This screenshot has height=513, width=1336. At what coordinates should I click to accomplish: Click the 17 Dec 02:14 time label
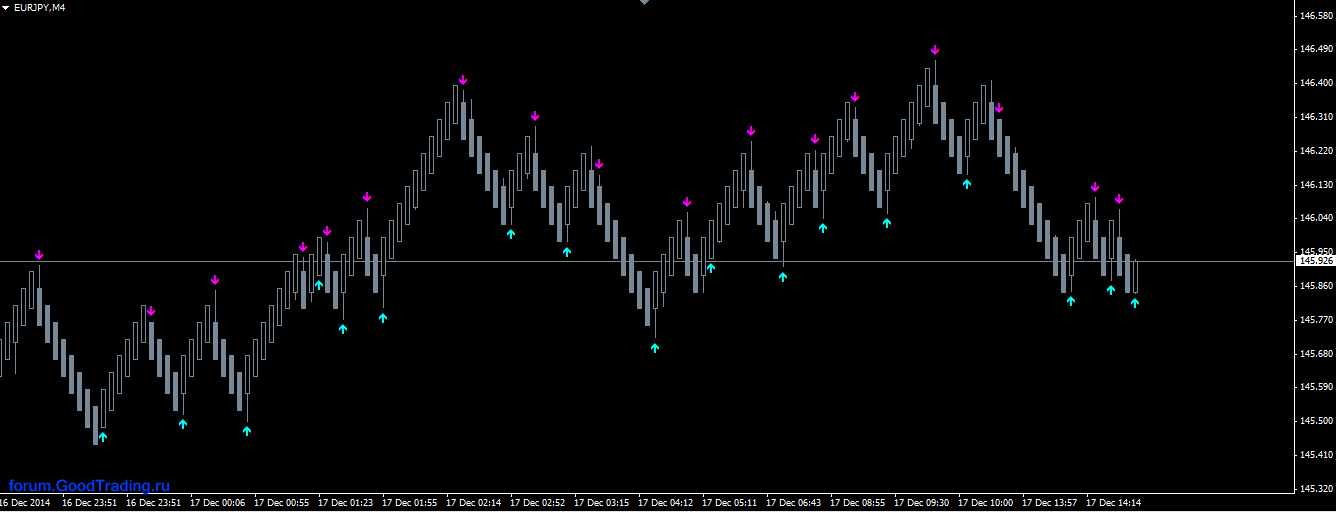coord(473,503)
